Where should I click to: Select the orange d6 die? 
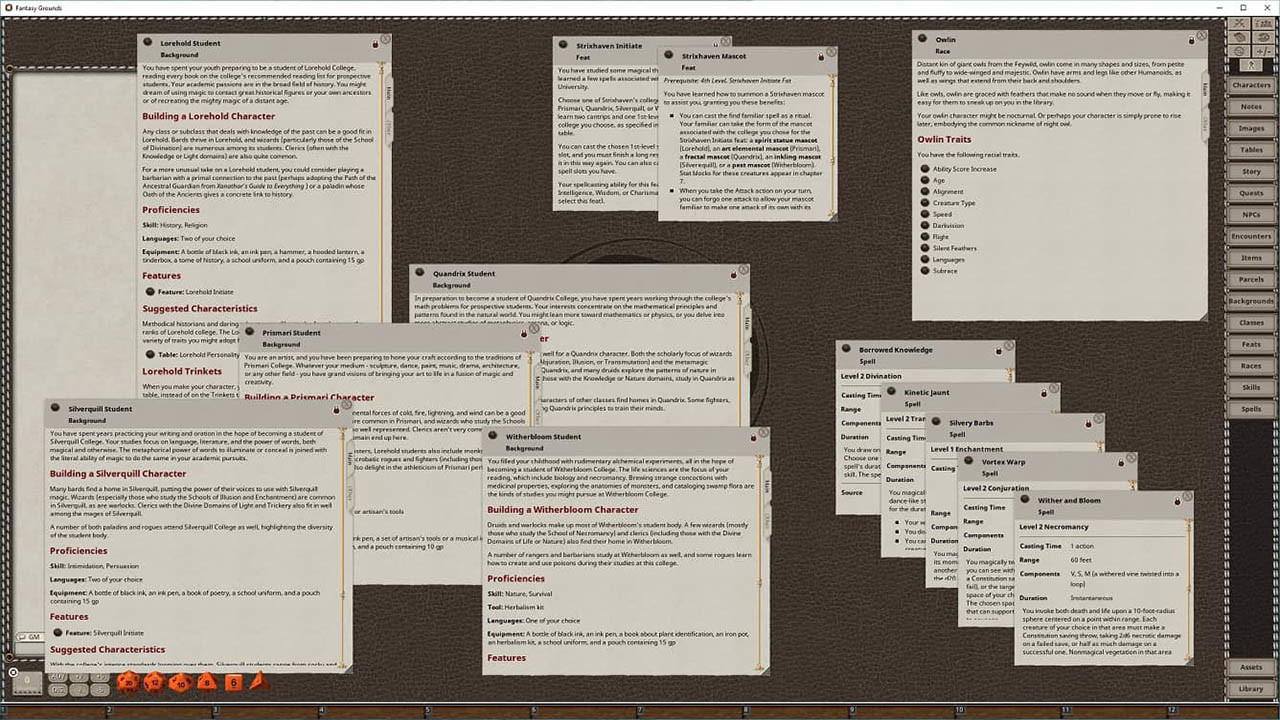click(232, 682)
